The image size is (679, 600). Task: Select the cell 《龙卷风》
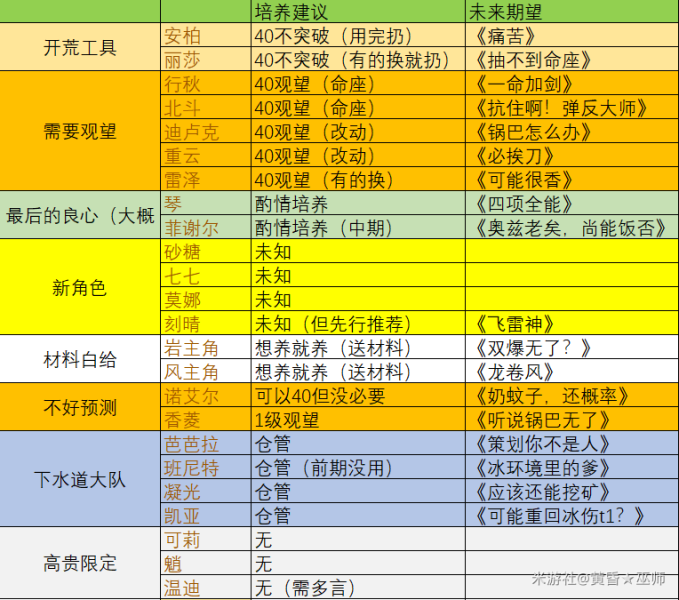click(572, 371)
